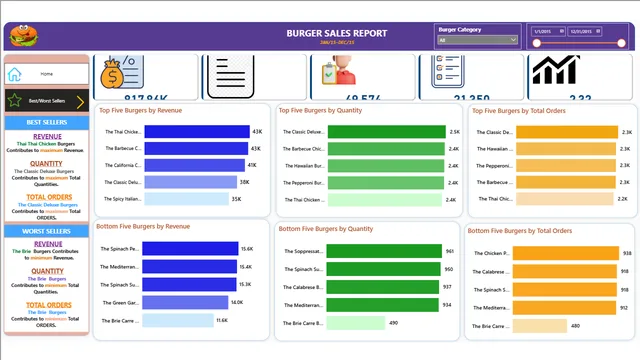Screen dimensions: 640x360
Task: Select The Thai Chicken bar in top quantity chart
Action: (384, 200)
